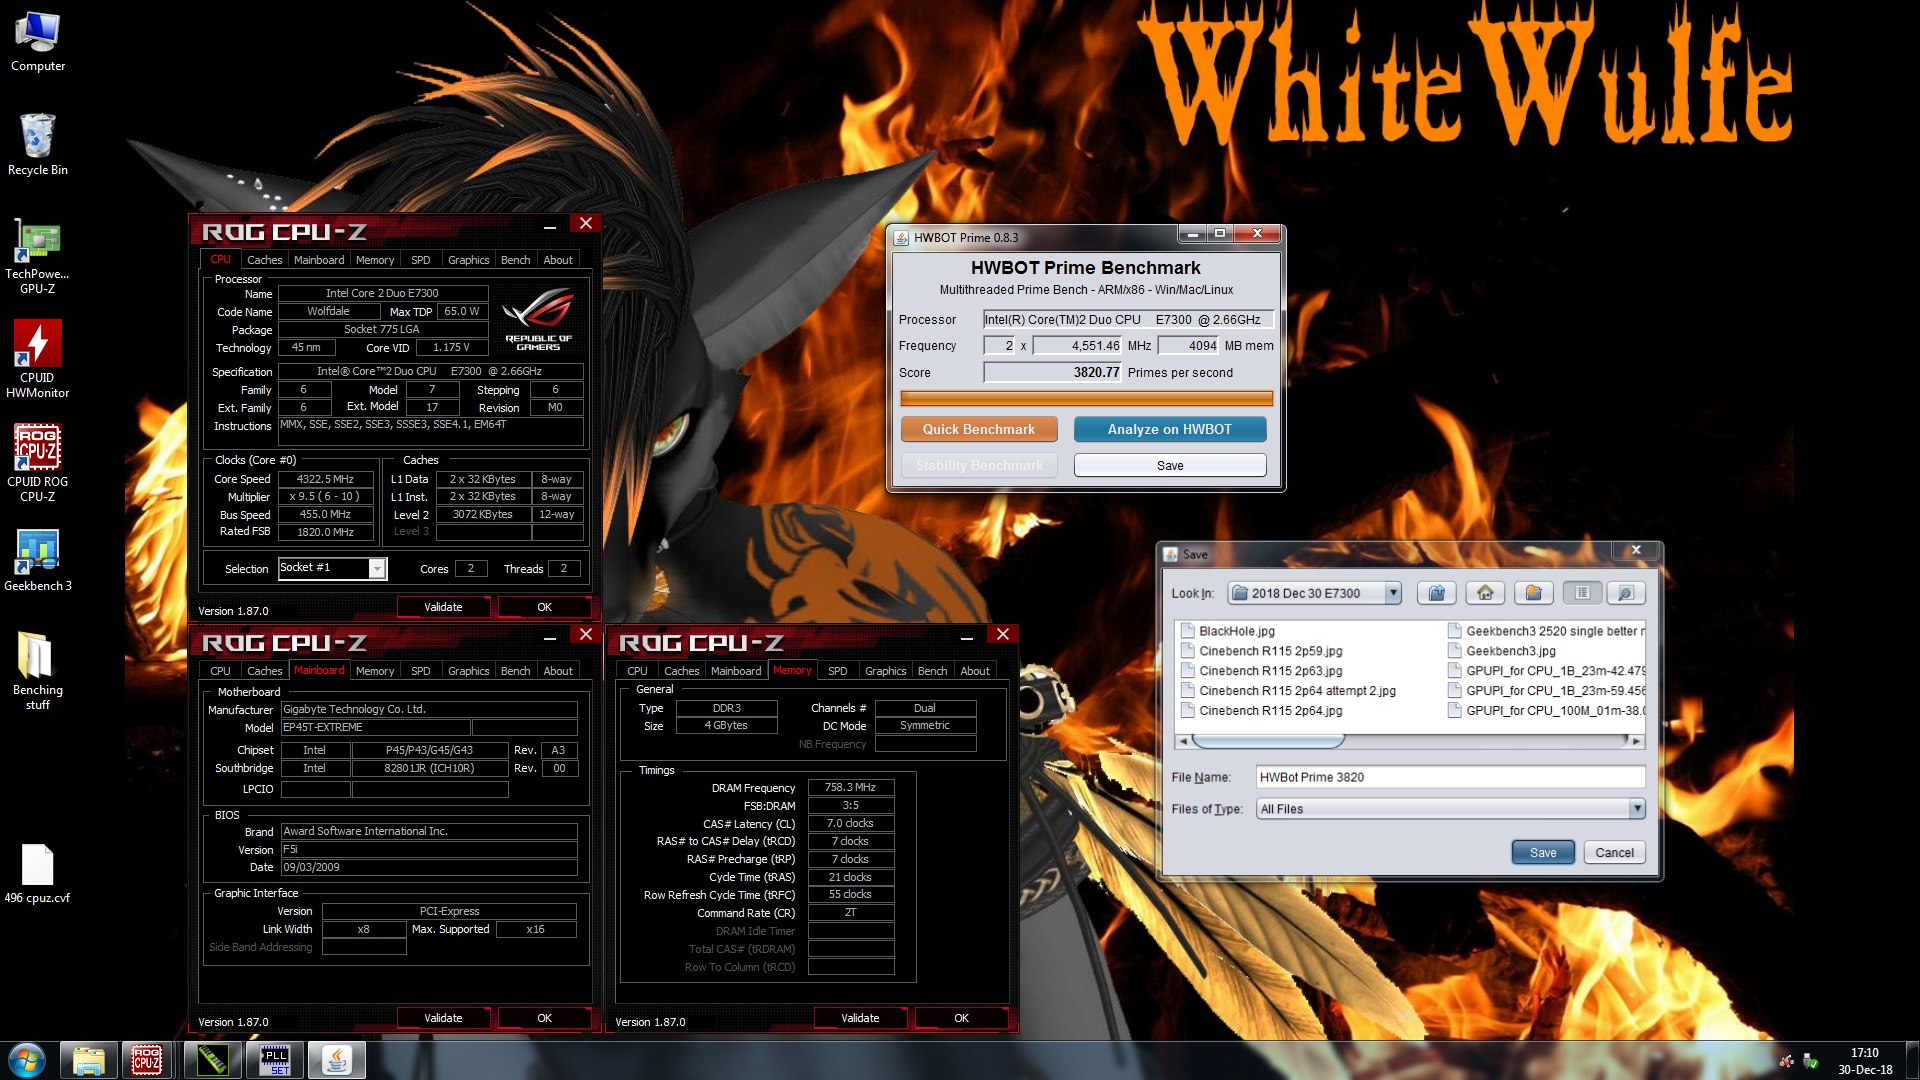This screenshot has width=1920, height=1080.
Task: Click the network tray icon with red mark
Action: 1787,1061
